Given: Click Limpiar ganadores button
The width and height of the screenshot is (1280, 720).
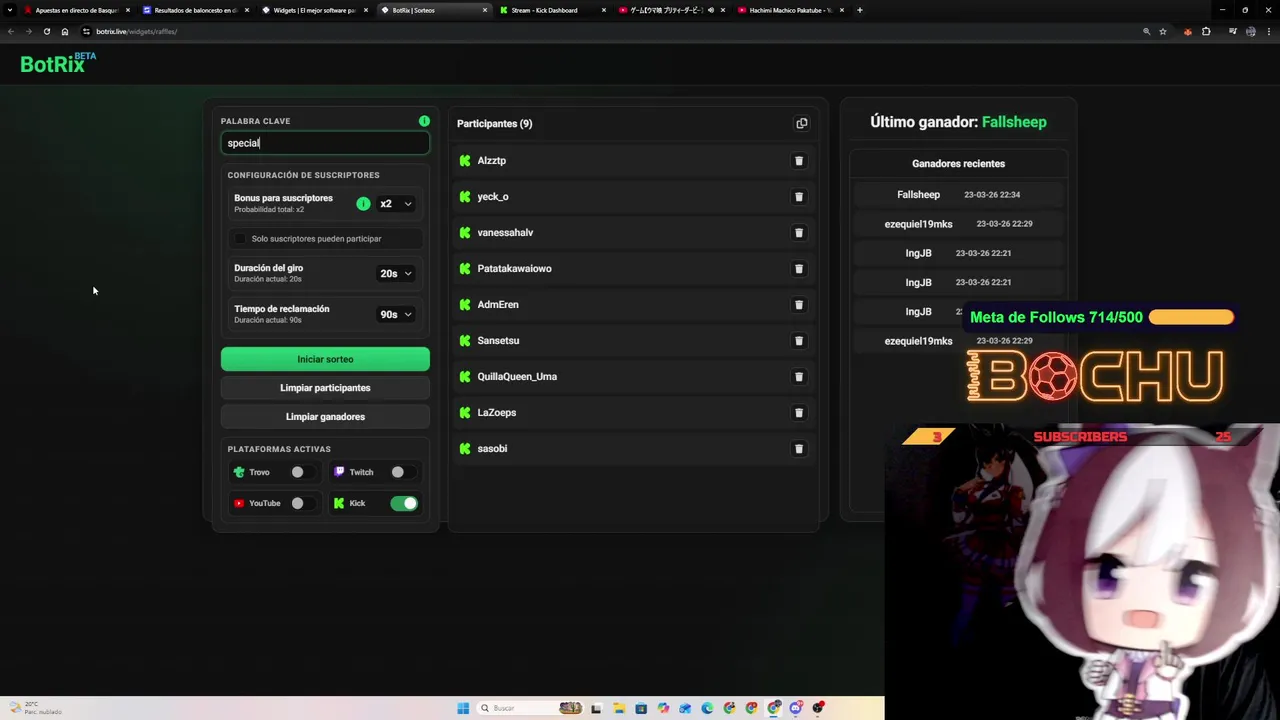Looking at the screenshot, I should (x=325, y=417).
